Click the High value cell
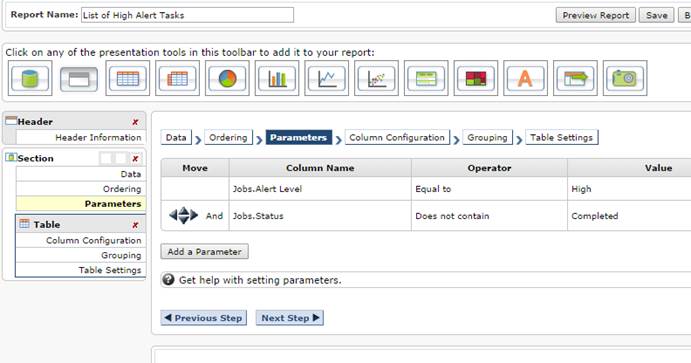 point(629,189)
